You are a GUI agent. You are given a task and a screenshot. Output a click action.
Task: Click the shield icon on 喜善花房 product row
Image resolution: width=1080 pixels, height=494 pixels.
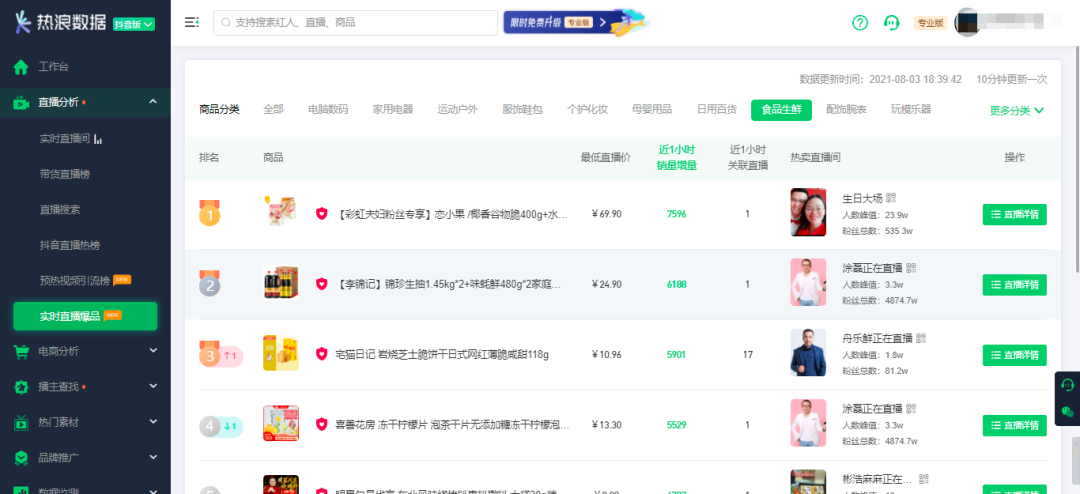click(x=322, y=424)
